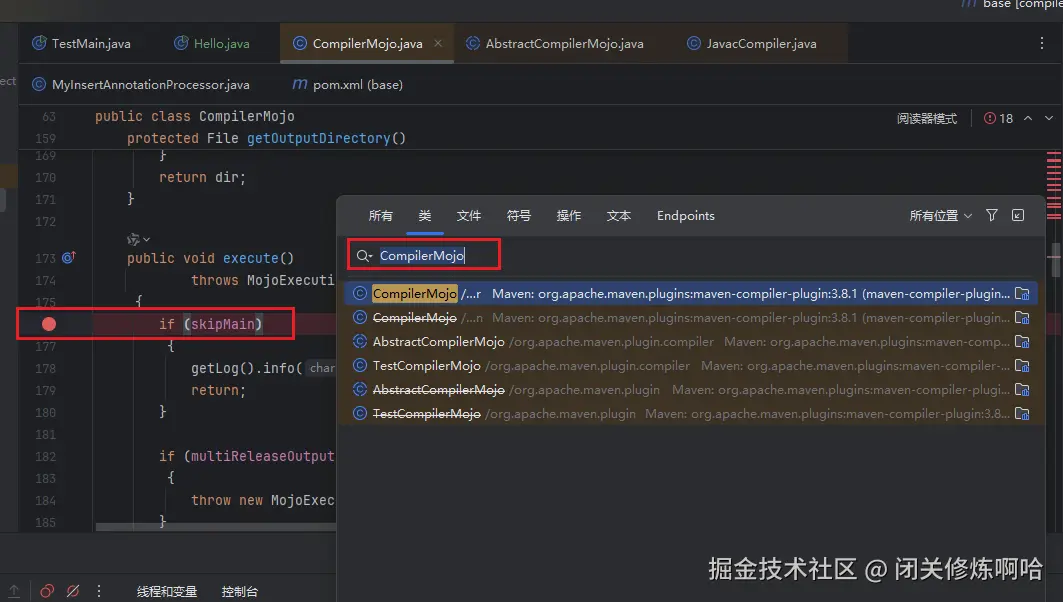The width and height of the screenshot is (1063, 602).
Task: Open the AbstractCompilerMojo.java tab
Action: (x=555, y=43)
